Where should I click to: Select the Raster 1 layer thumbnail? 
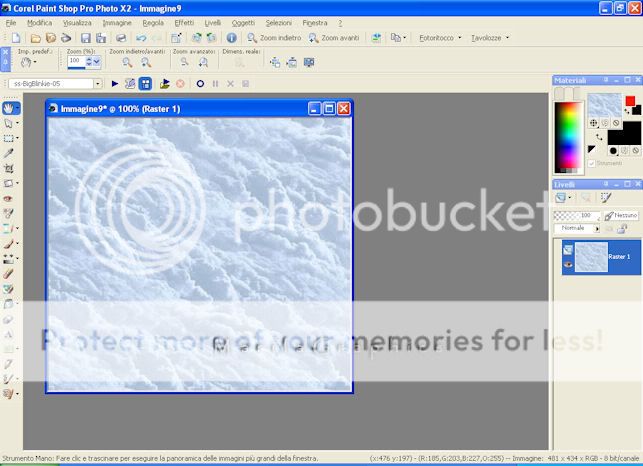point(591,257)
